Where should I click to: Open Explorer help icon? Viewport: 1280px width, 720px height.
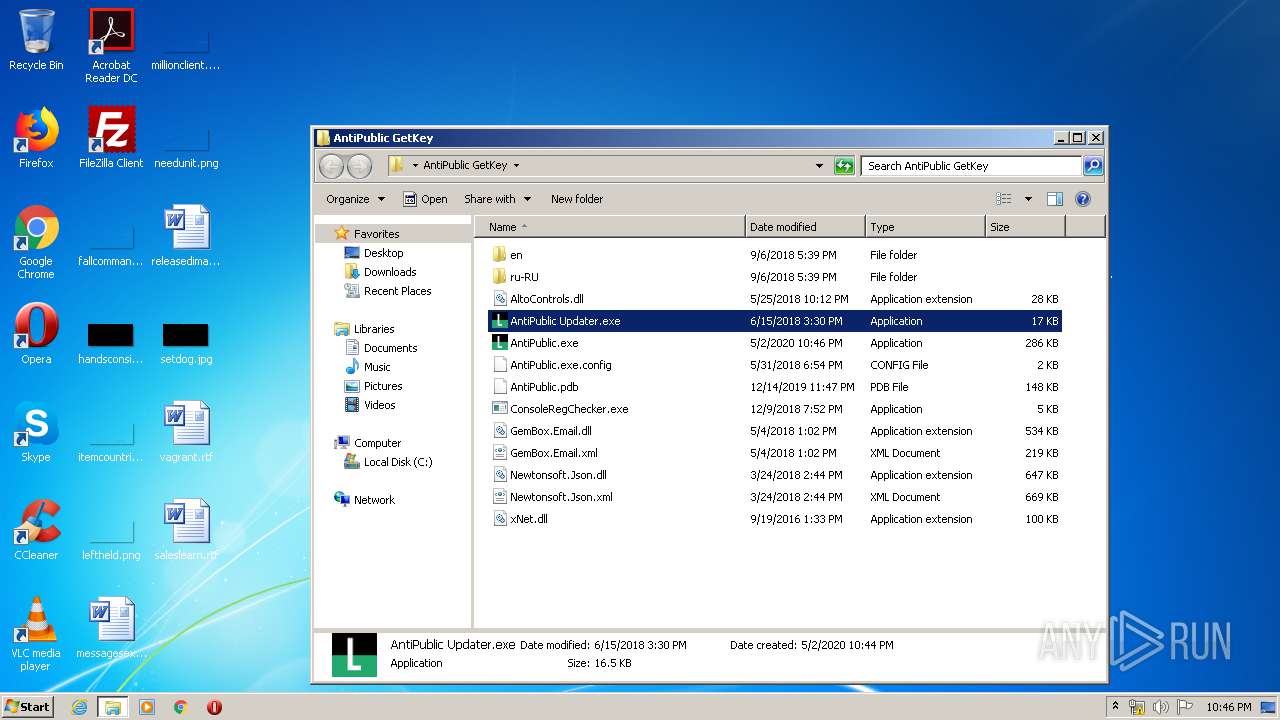[1083, 199]
